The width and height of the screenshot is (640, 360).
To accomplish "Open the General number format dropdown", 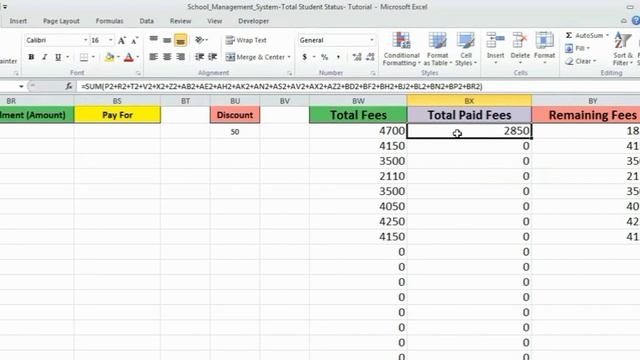I will (371, 40).
